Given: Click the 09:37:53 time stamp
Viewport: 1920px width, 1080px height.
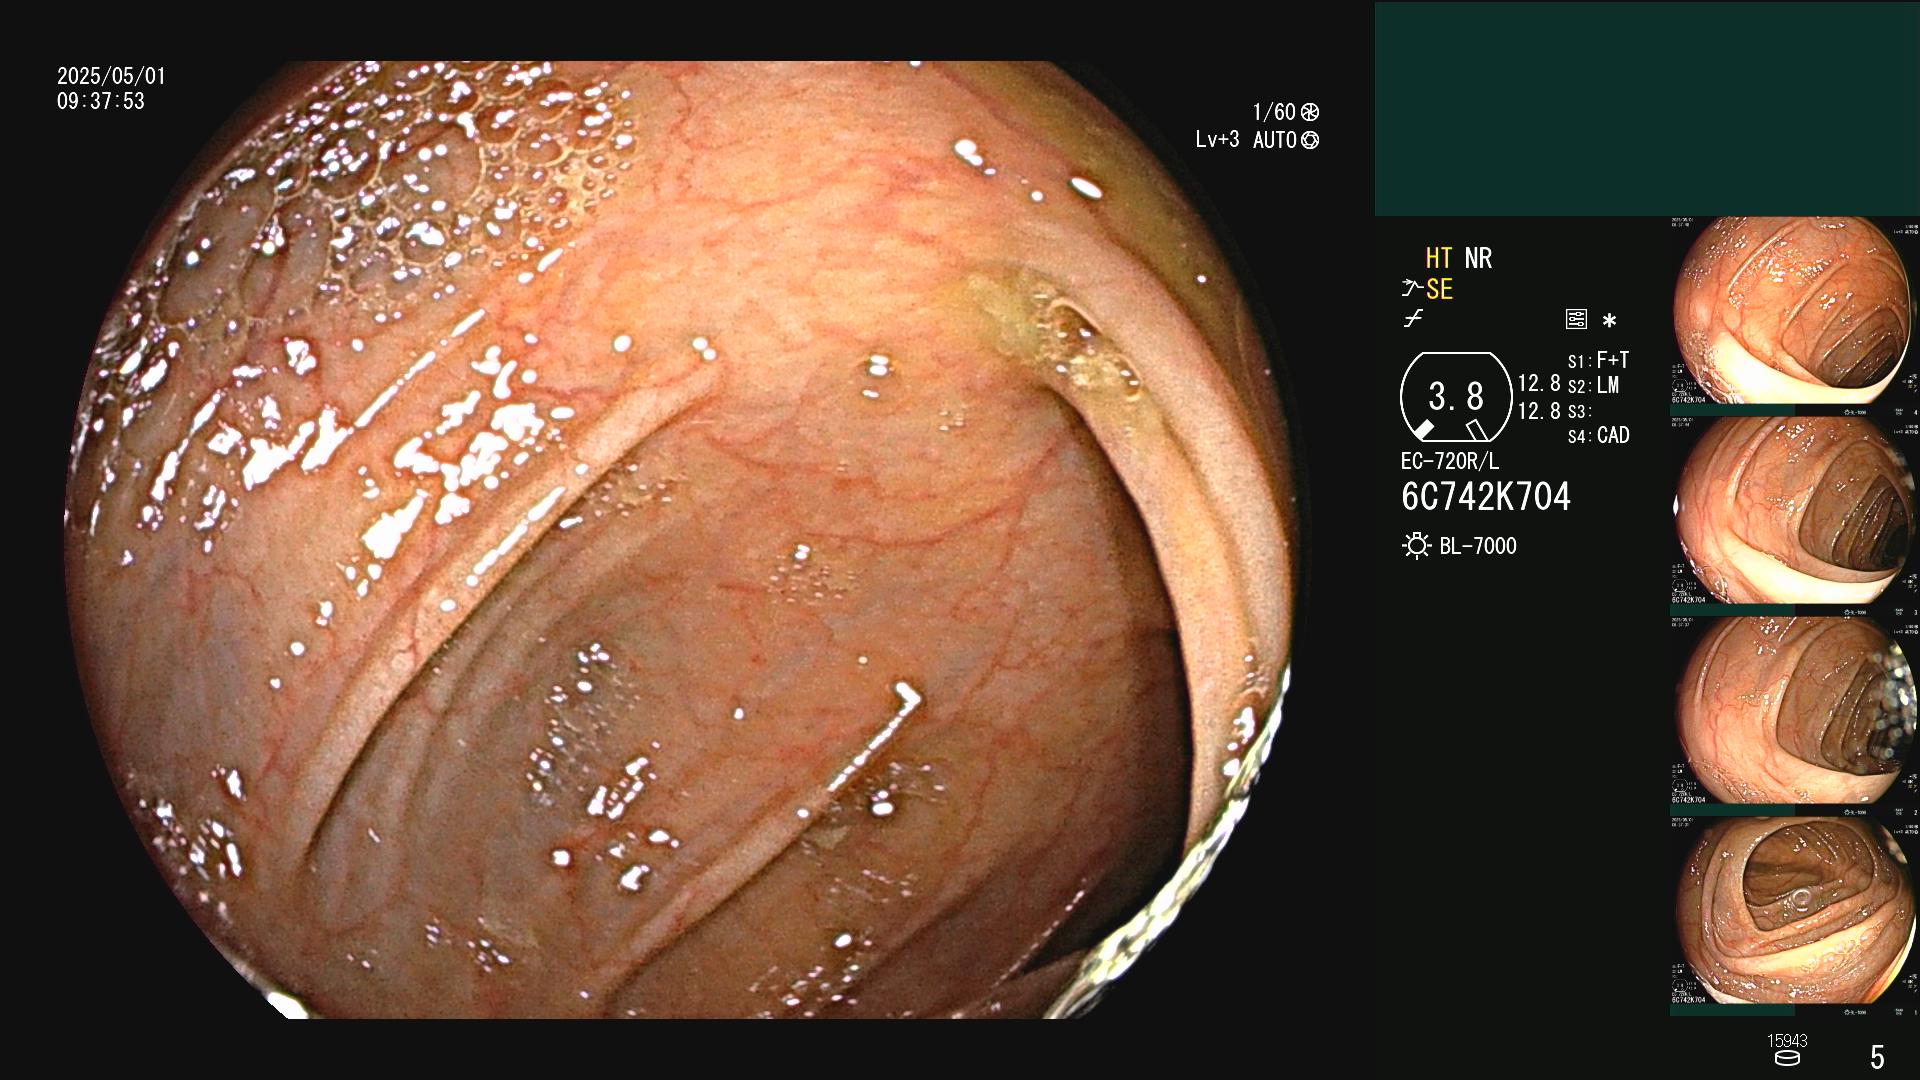Looking at the screenshot, I should click(101, 101).
